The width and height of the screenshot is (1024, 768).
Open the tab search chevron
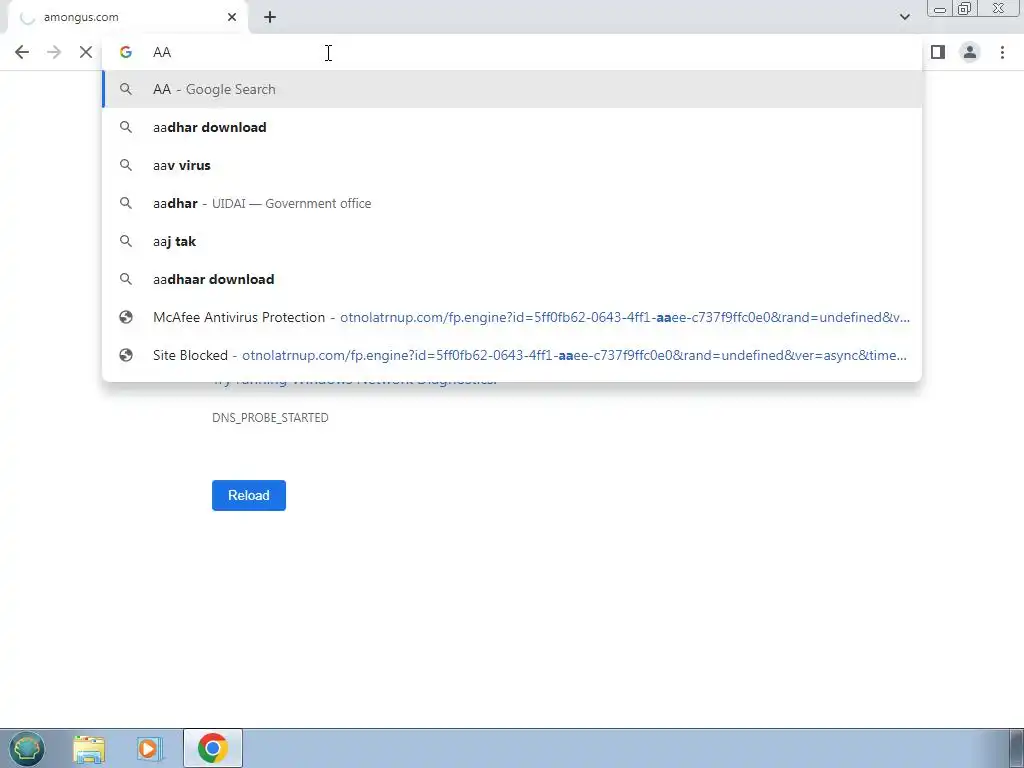tap(904, 17)
